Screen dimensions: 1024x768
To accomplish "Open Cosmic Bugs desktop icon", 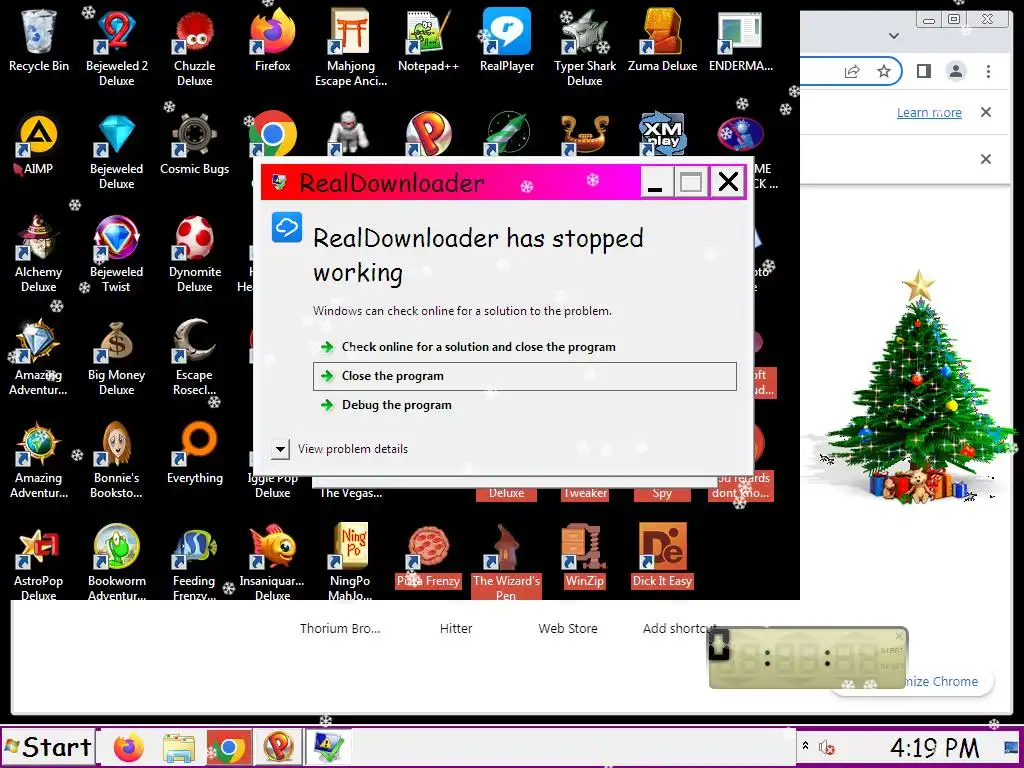I will pyautogui.click(x=195, y=144).
